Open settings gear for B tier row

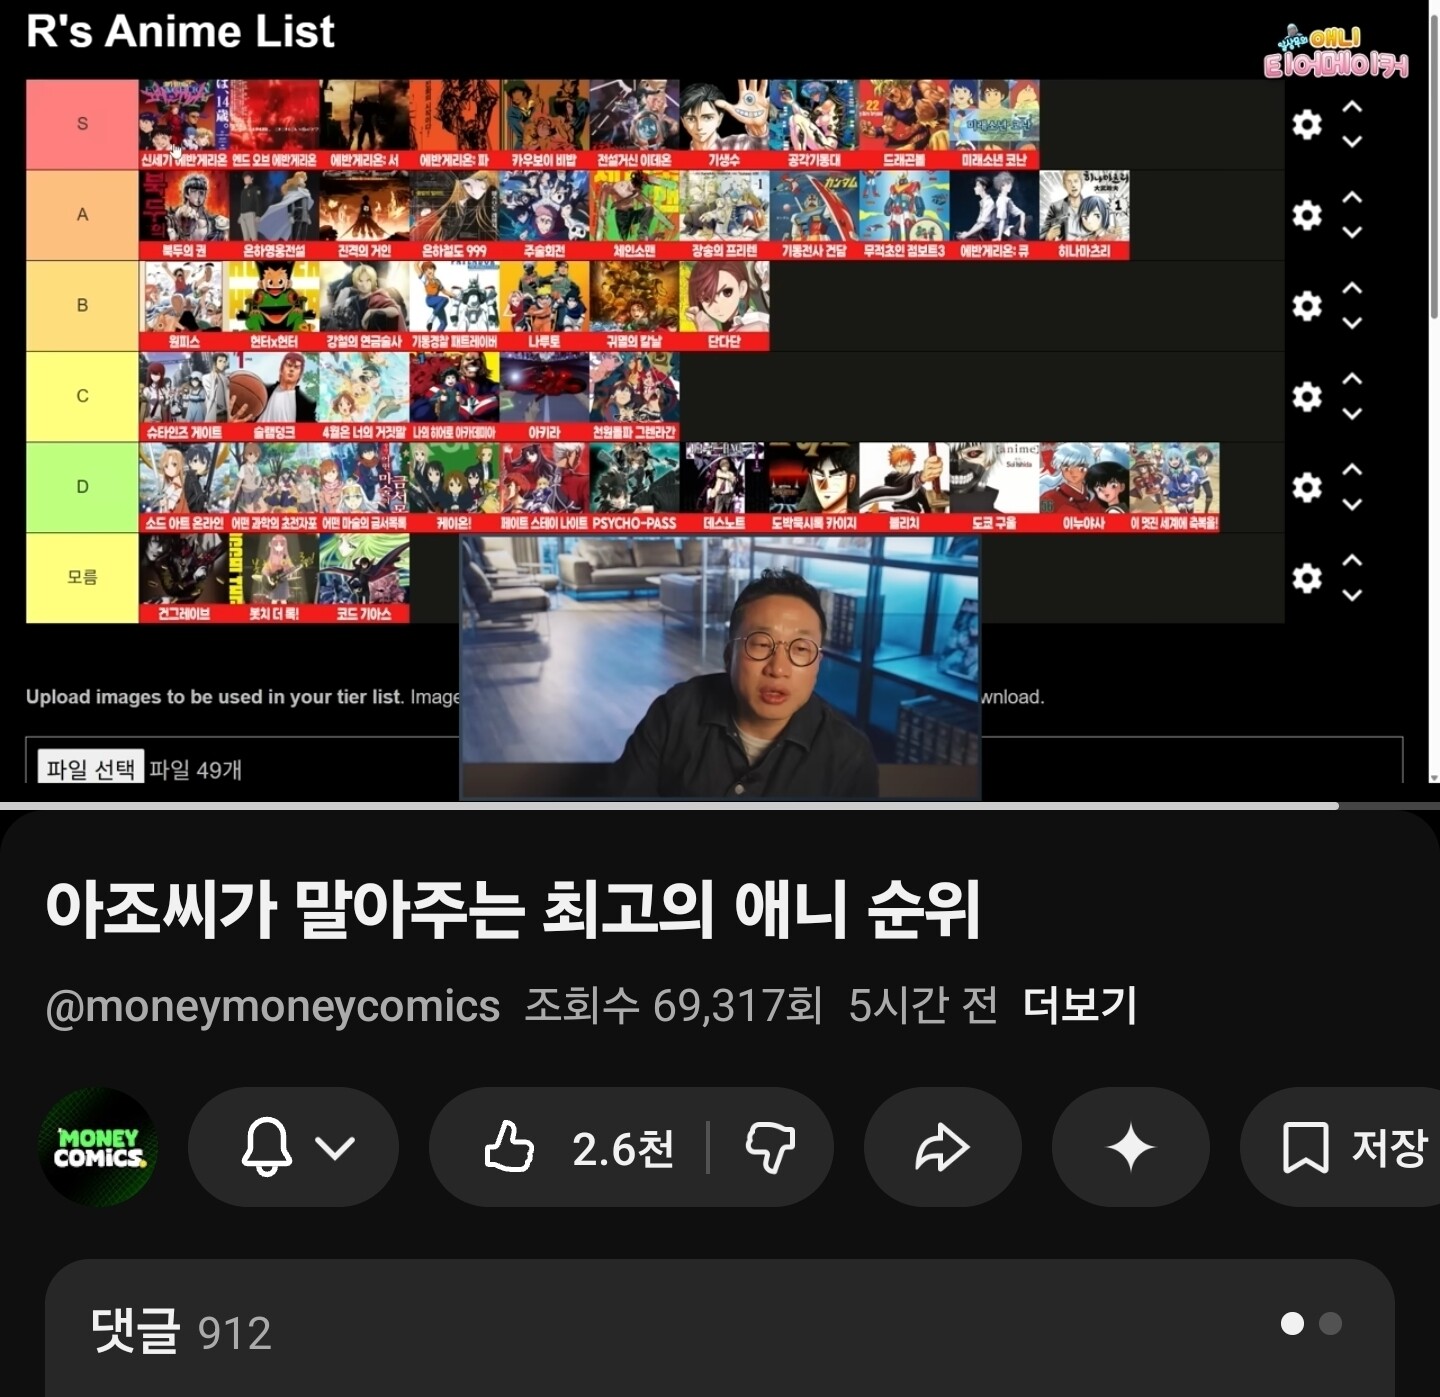tap(1307, 306)
